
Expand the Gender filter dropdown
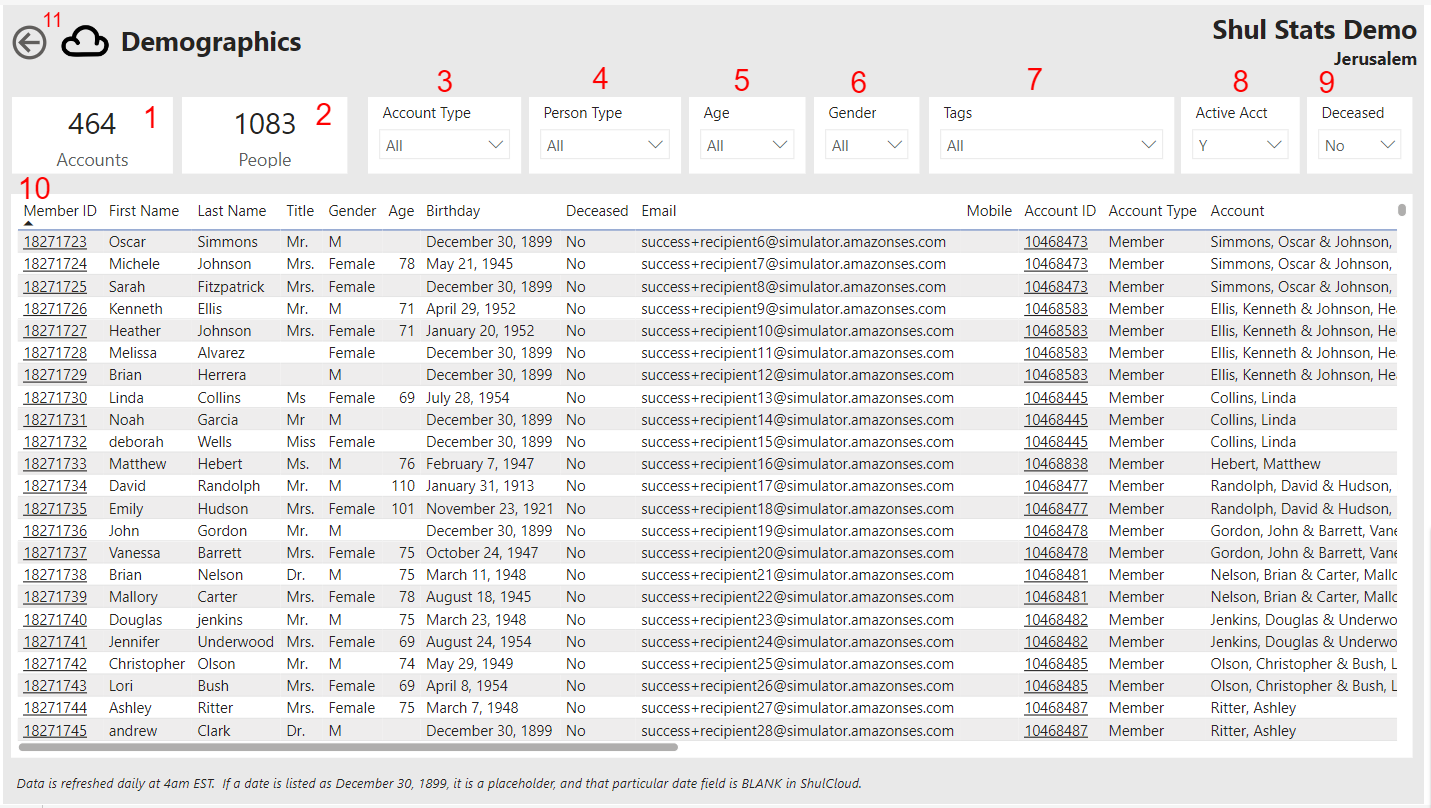(867, 145)
